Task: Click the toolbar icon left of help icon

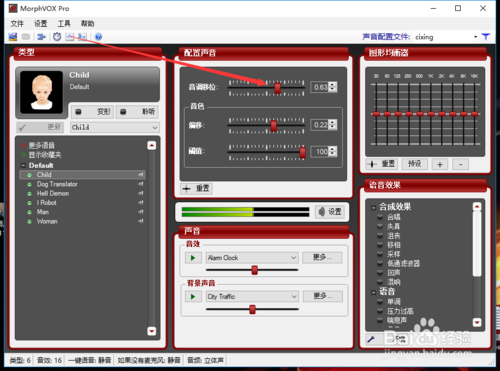Action: coord(83,37)
